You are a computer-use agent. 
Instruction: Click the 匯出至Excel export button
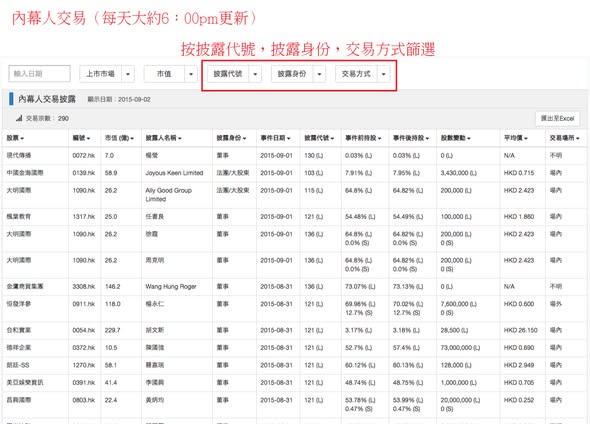pos(557,119)
